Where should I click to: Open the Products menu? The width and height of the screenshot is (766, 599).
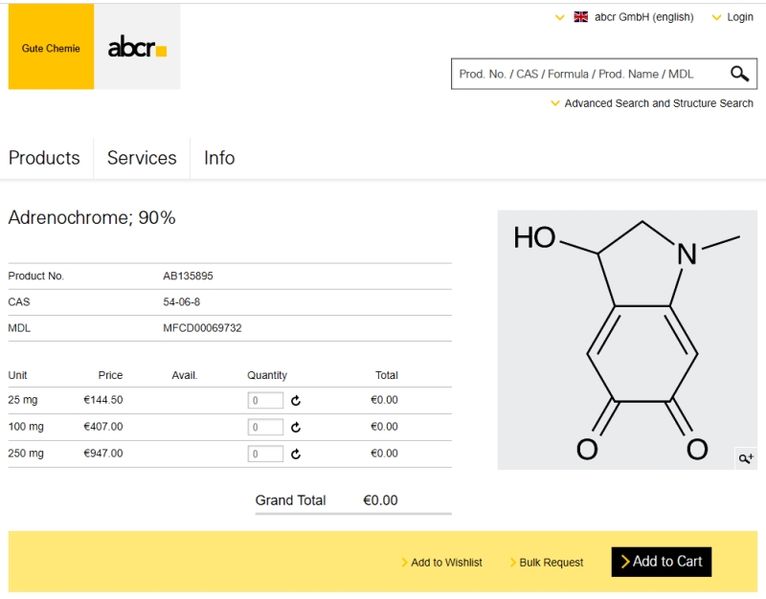pos(44,158)
